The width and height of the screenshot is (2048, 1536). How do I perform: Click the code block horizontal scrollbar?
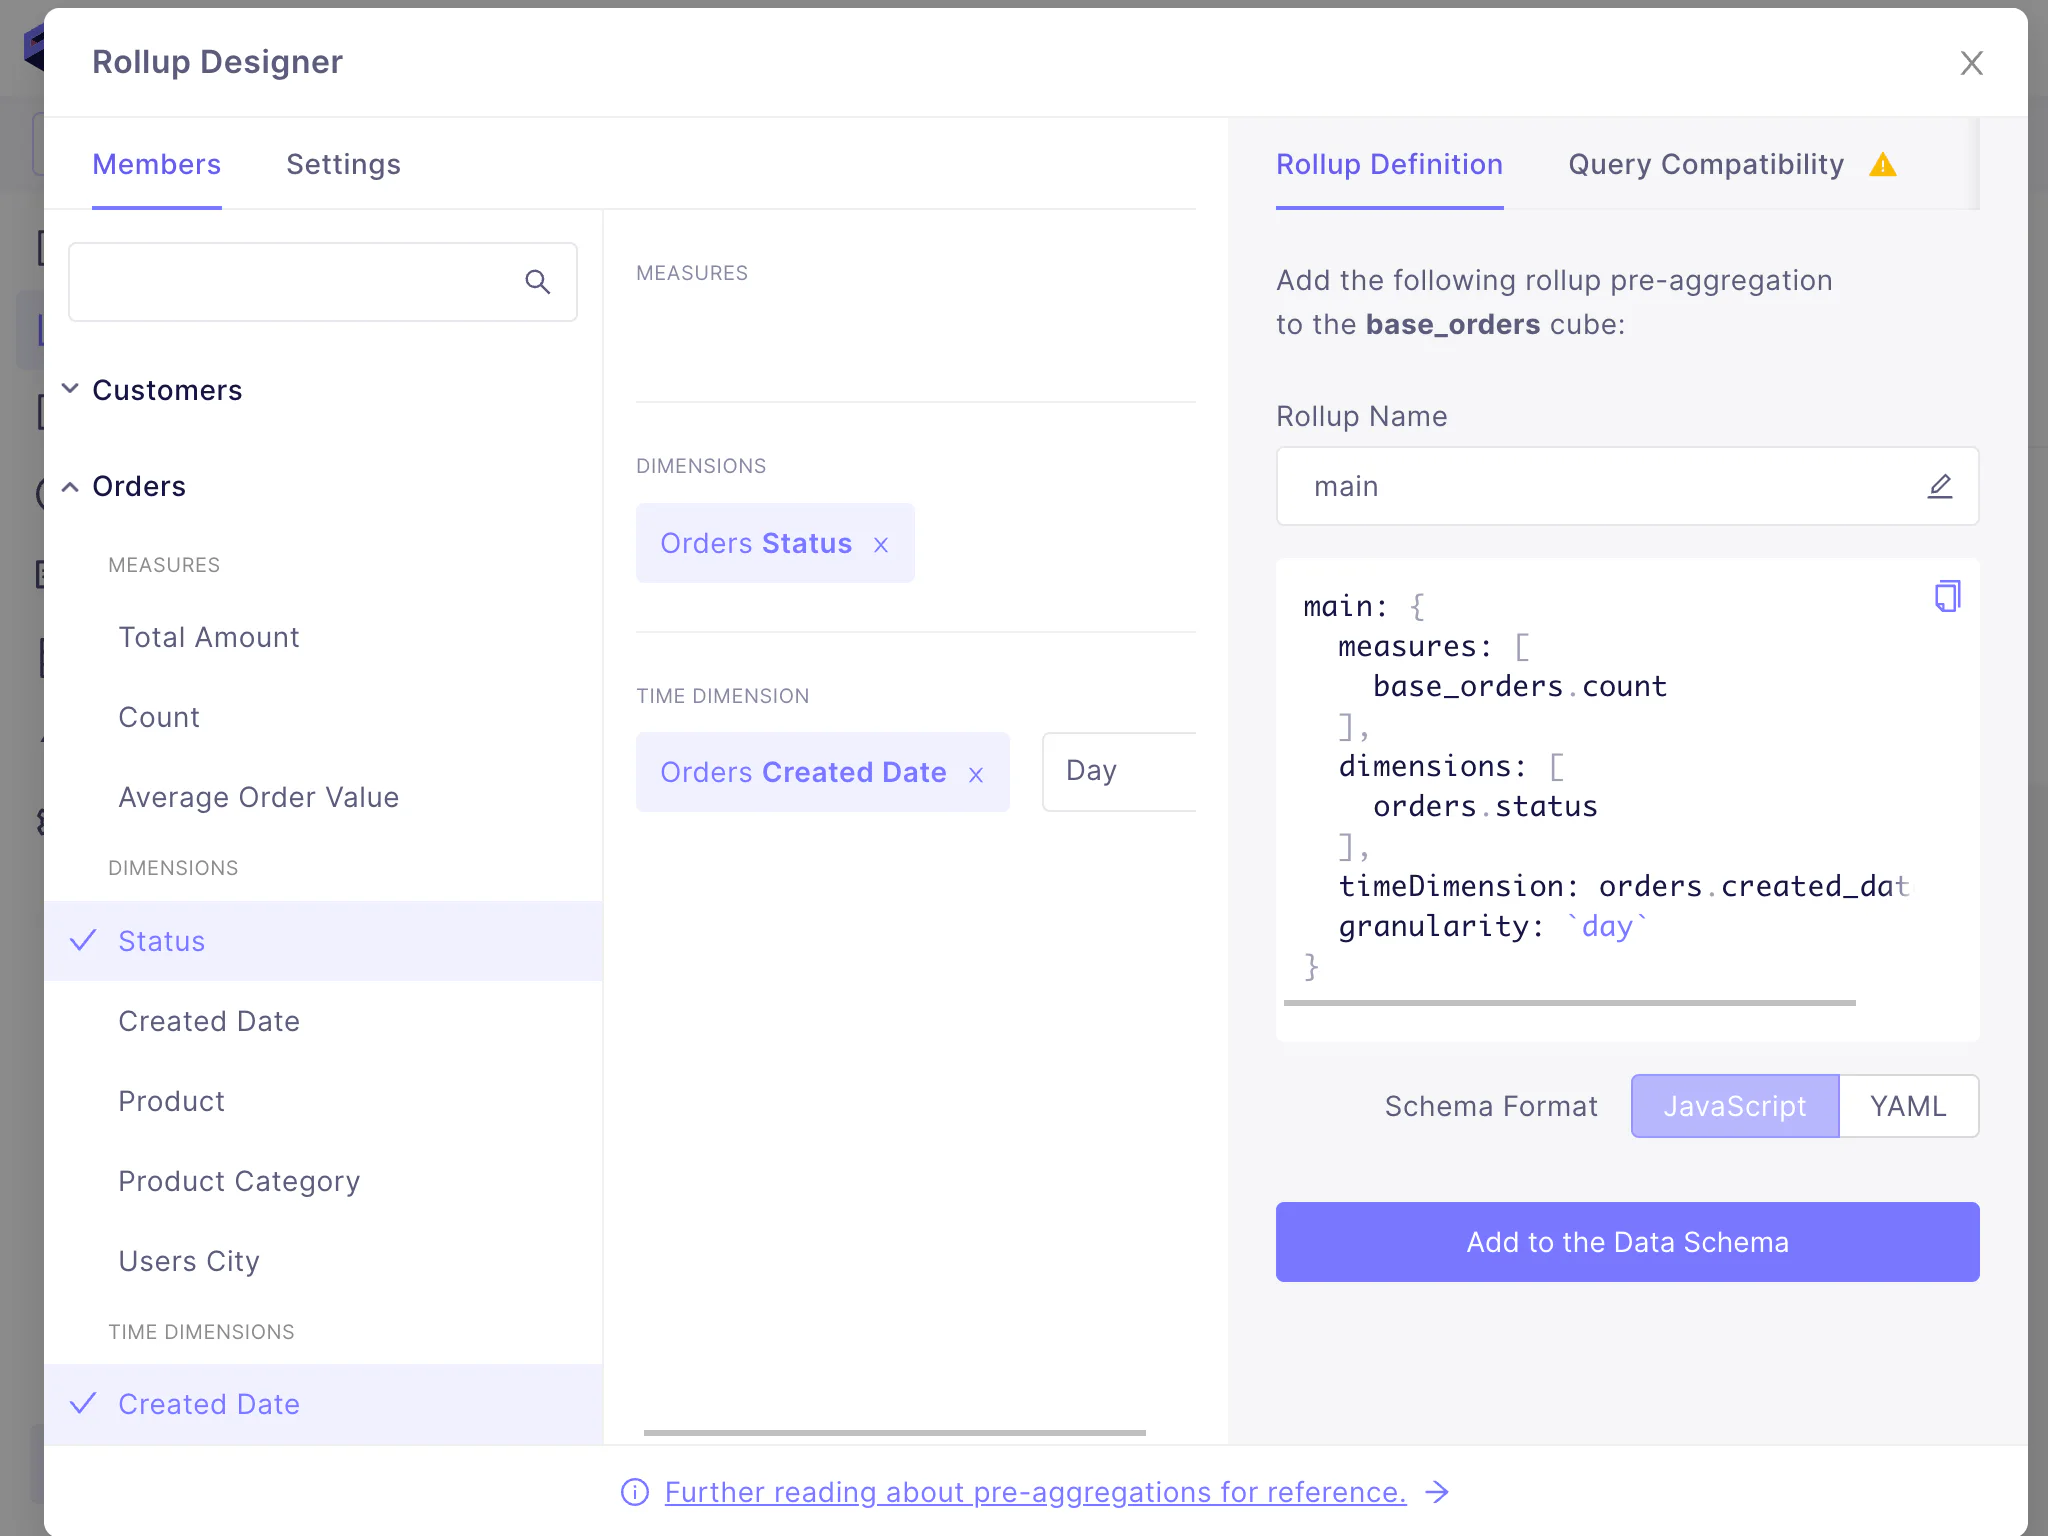click(x=1569, y=1002)
